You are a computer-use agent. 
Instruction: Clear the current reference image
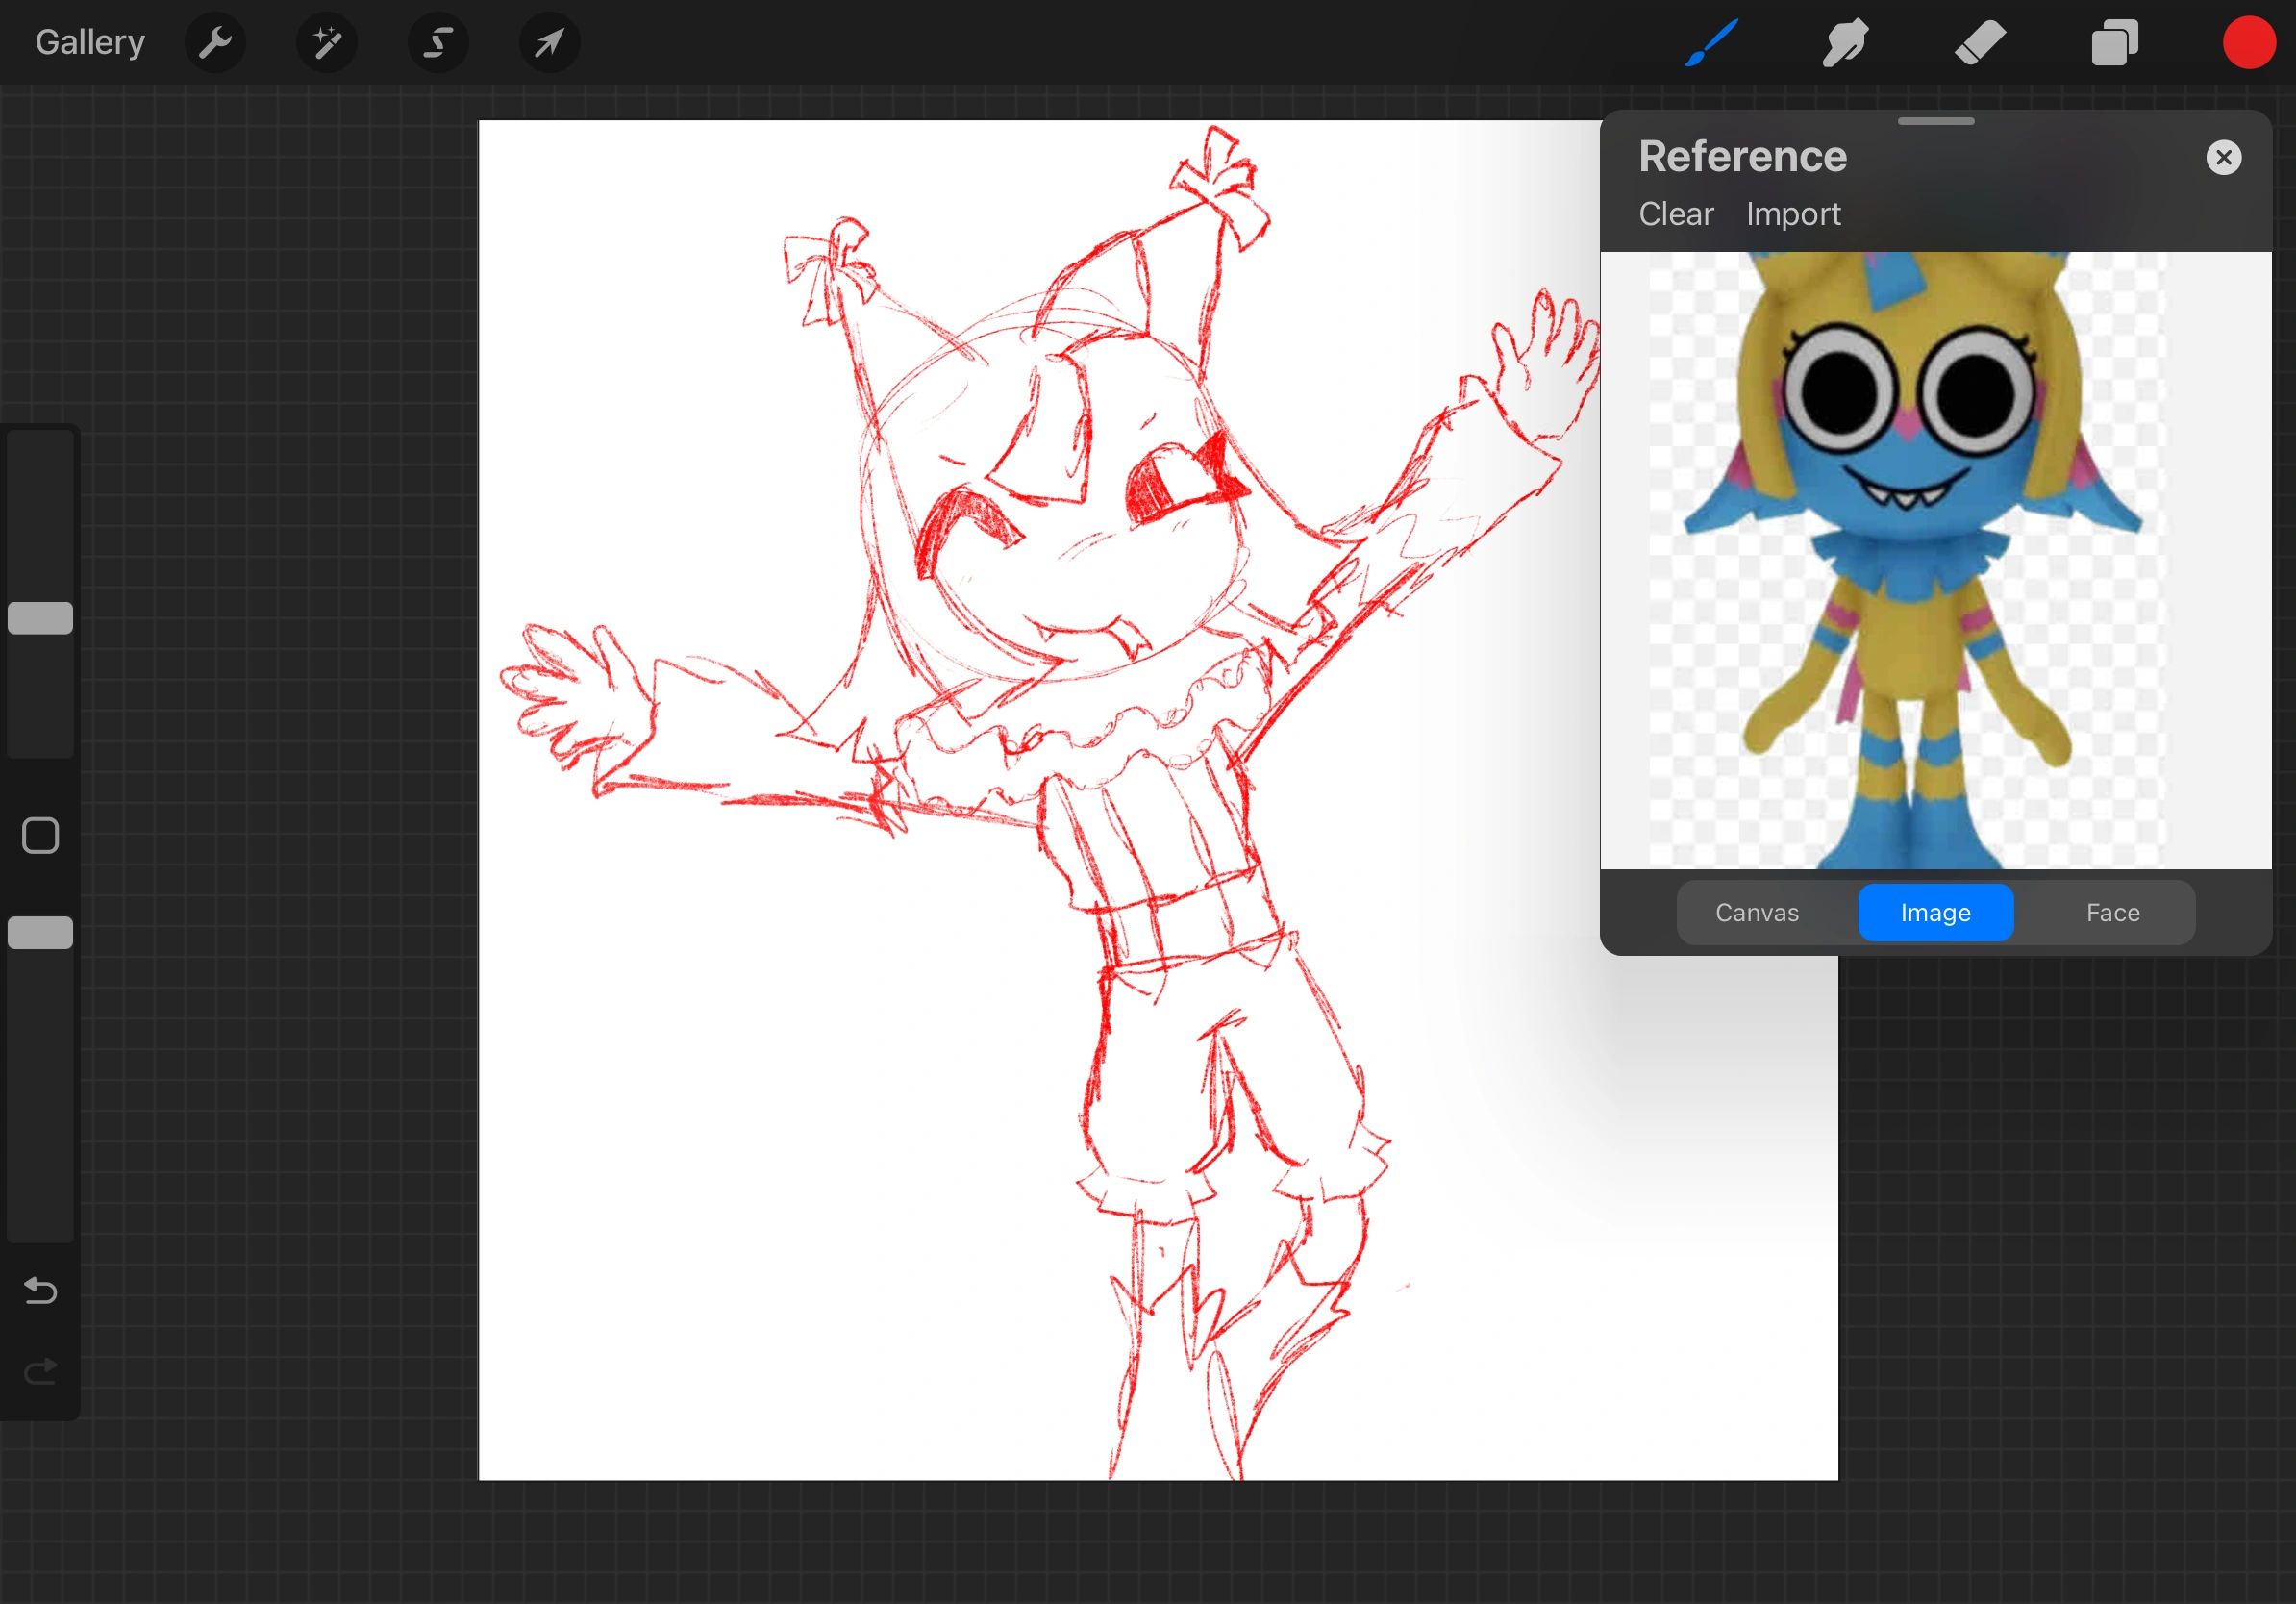pyautogui.click(x=1676, y=214)
